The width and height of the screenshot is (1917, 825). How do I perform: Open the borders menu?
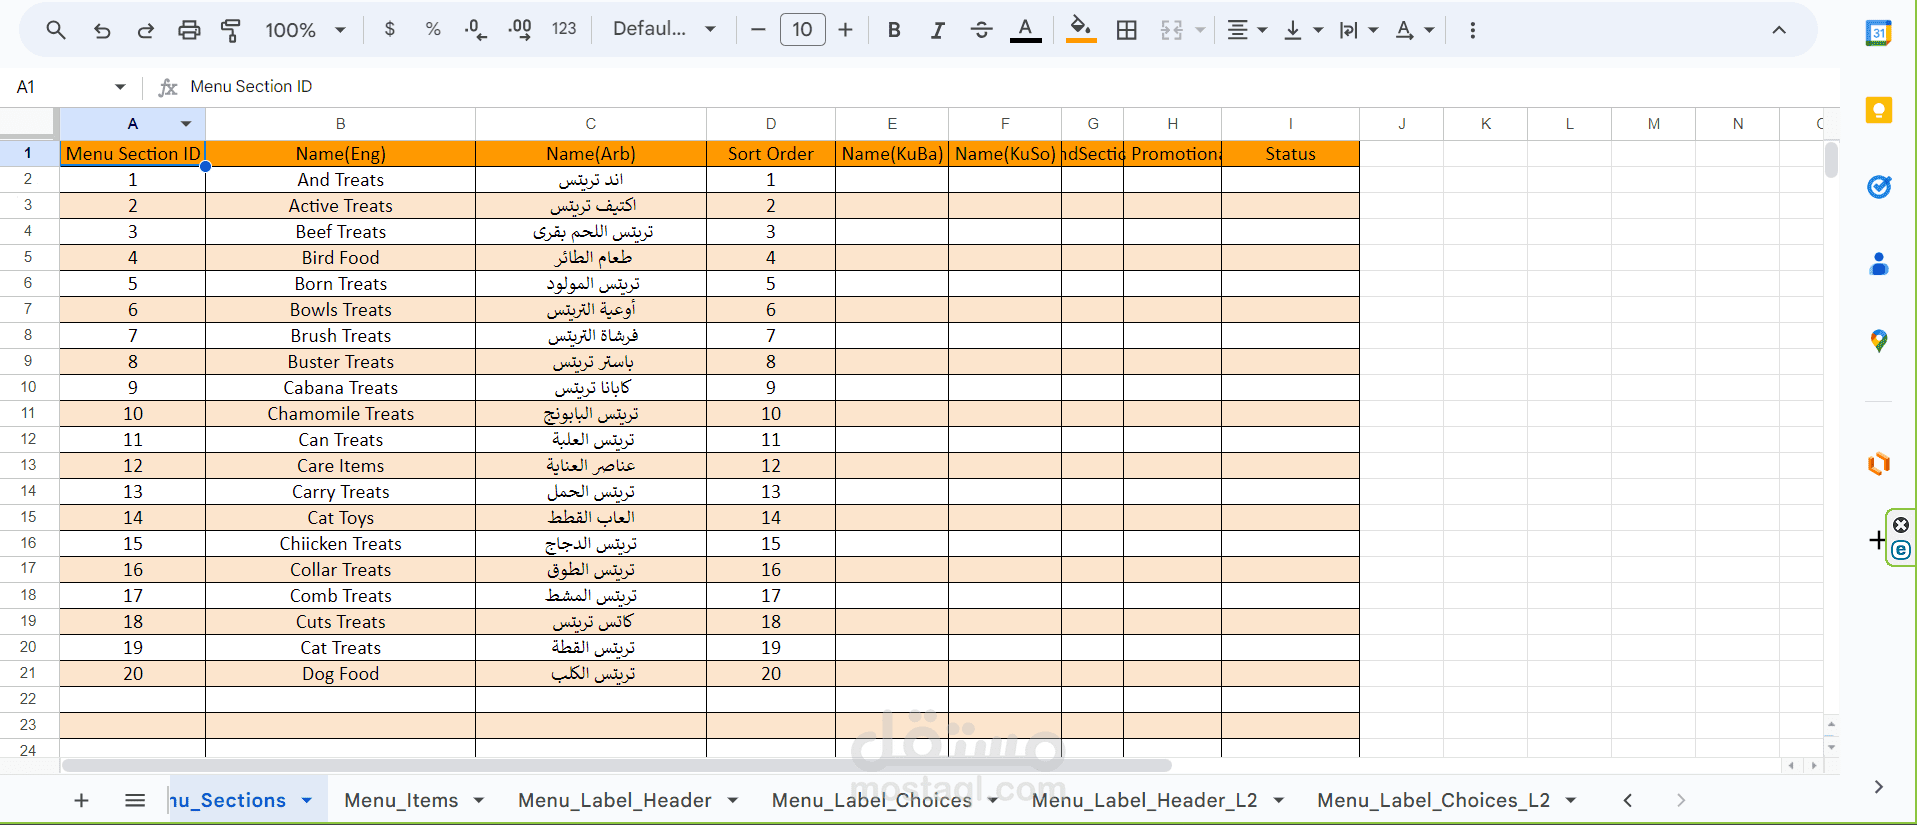(x=1127, y=30)
